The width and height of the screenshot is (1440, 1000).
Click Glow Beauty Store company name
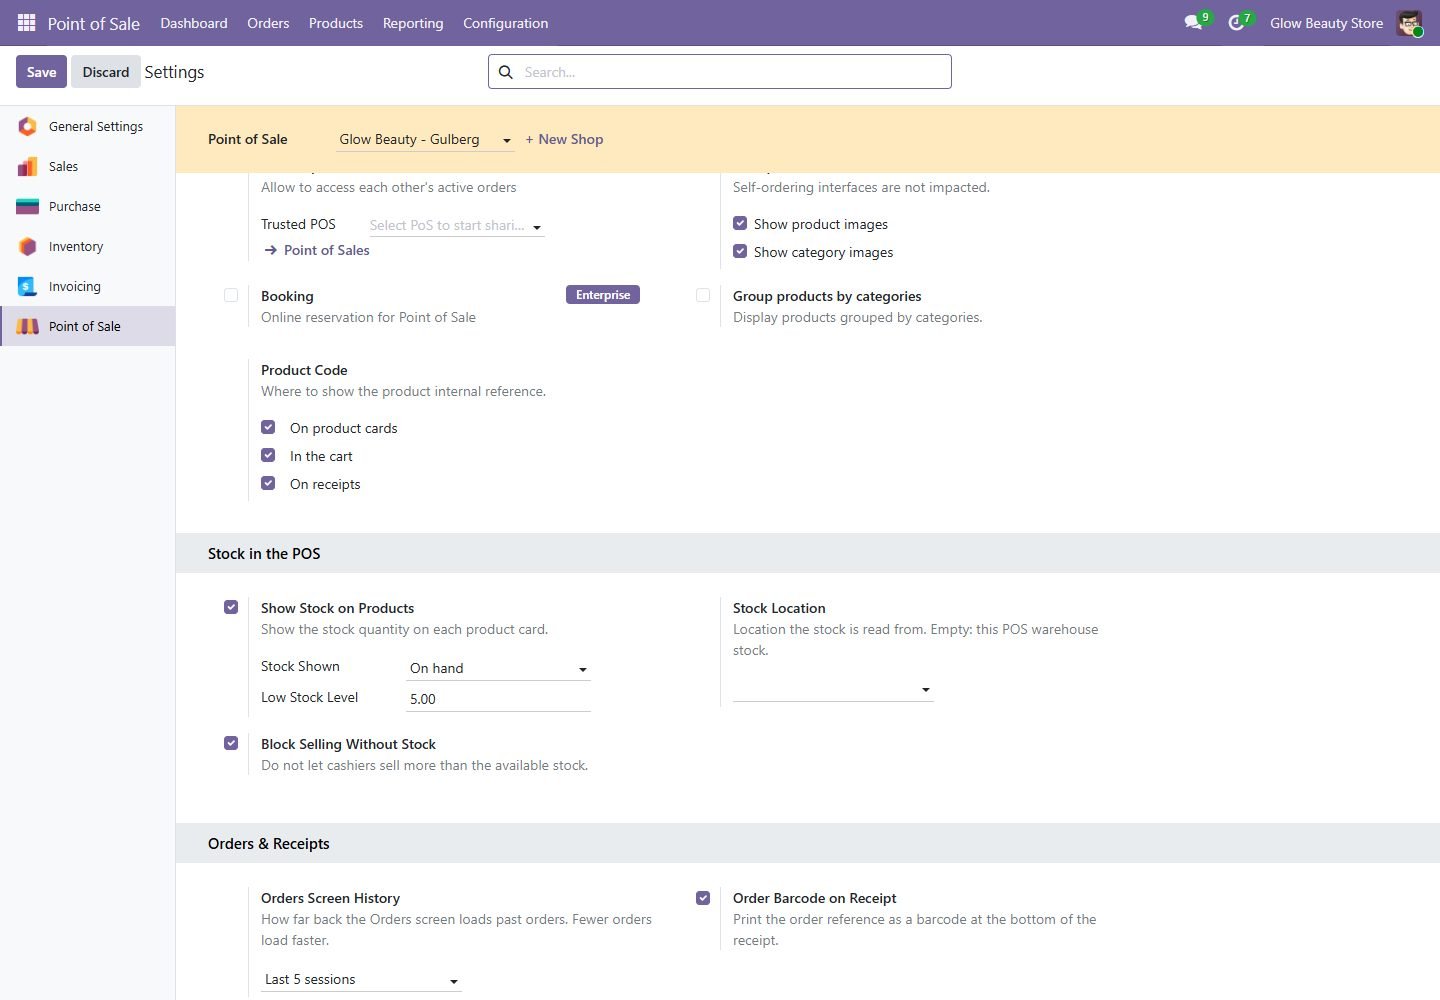(x=1326, y=23)
